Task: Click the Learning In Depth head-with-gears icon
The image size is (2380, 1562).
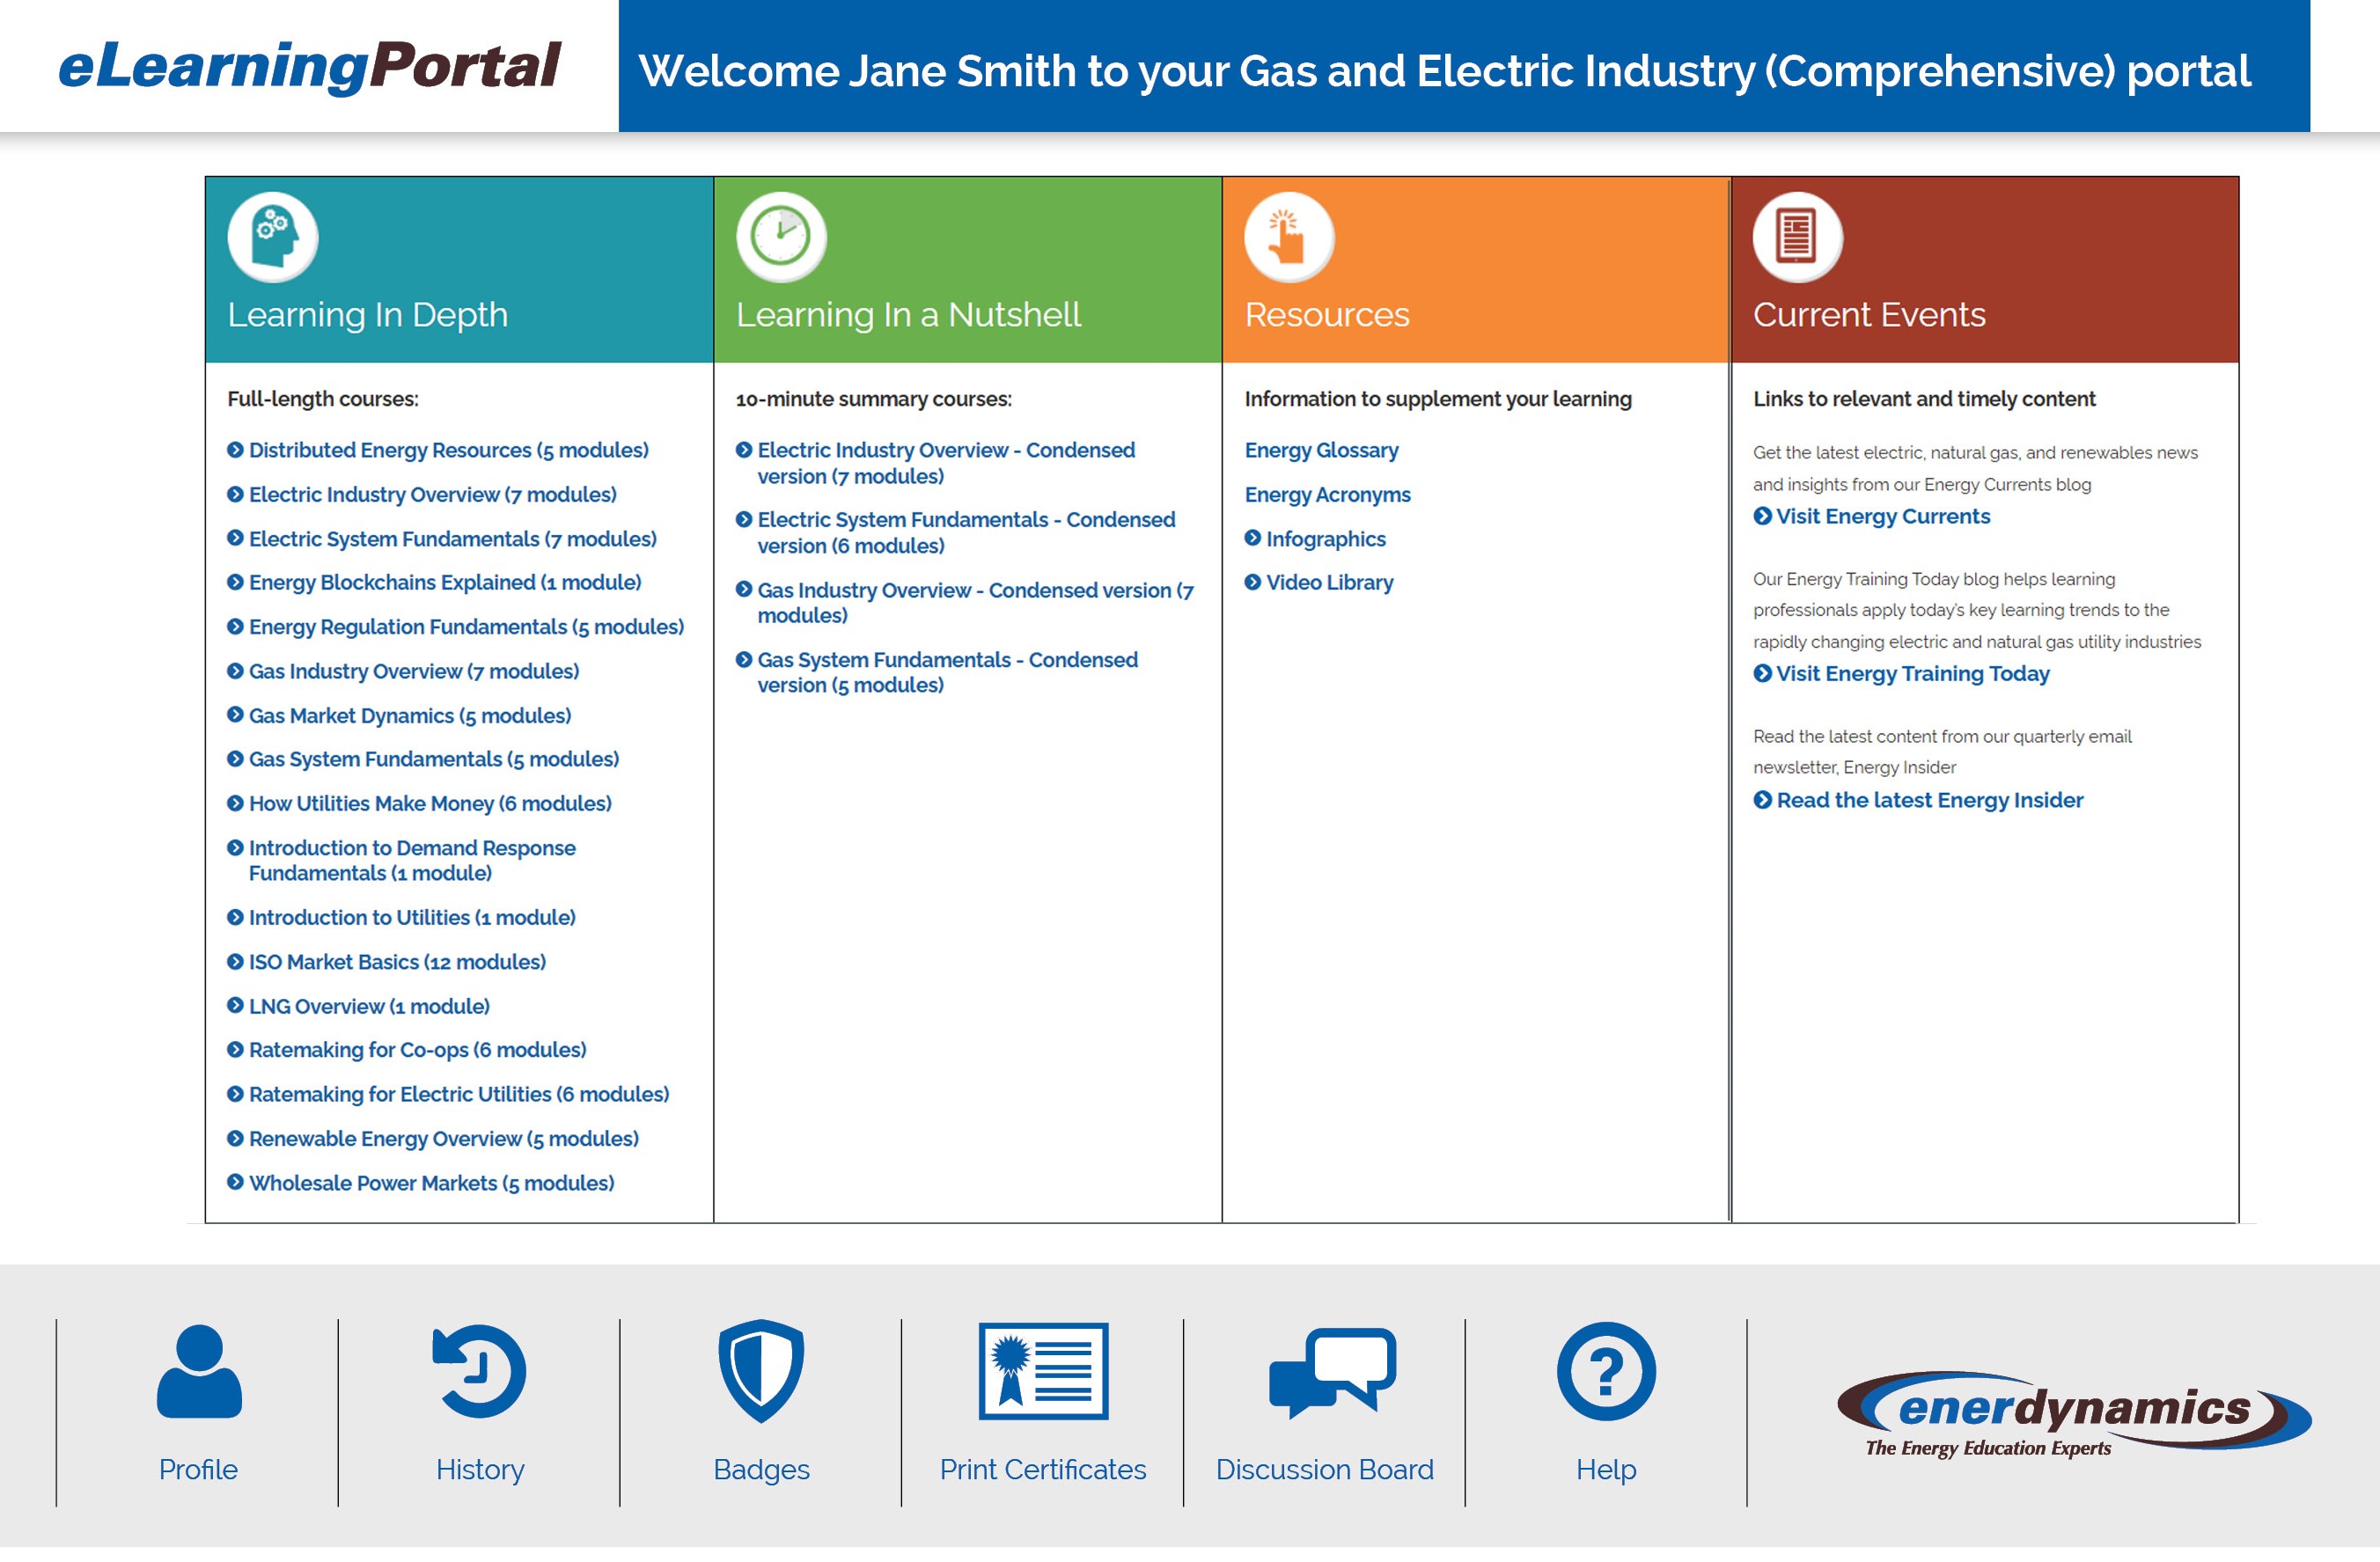Action: pos(273,237)
